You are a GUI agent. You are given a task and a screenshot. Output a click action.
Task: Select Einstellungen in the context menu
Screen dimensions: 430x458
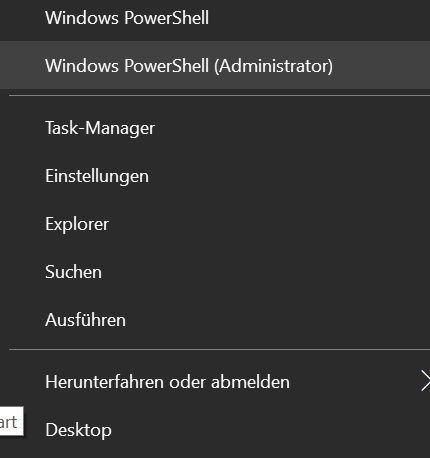click(x=215, y=176)
